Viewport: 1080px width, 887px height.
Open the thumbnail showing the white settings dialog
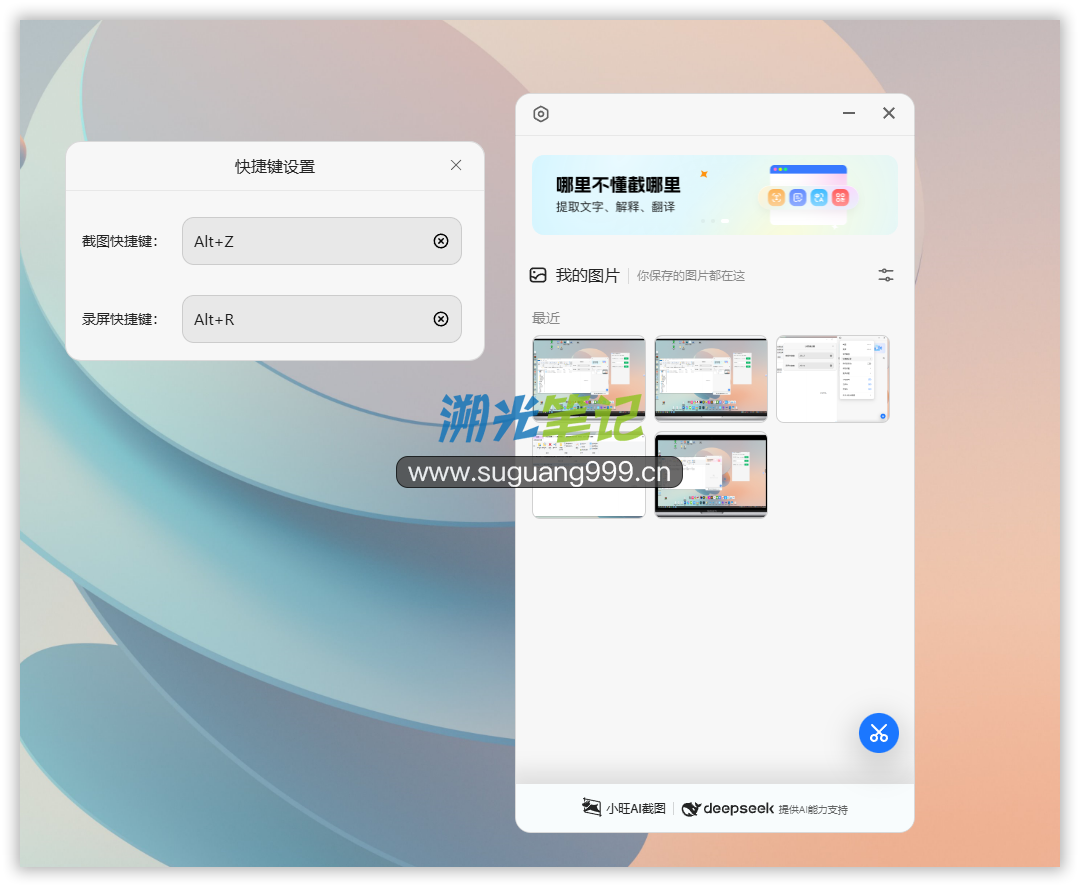833,378
